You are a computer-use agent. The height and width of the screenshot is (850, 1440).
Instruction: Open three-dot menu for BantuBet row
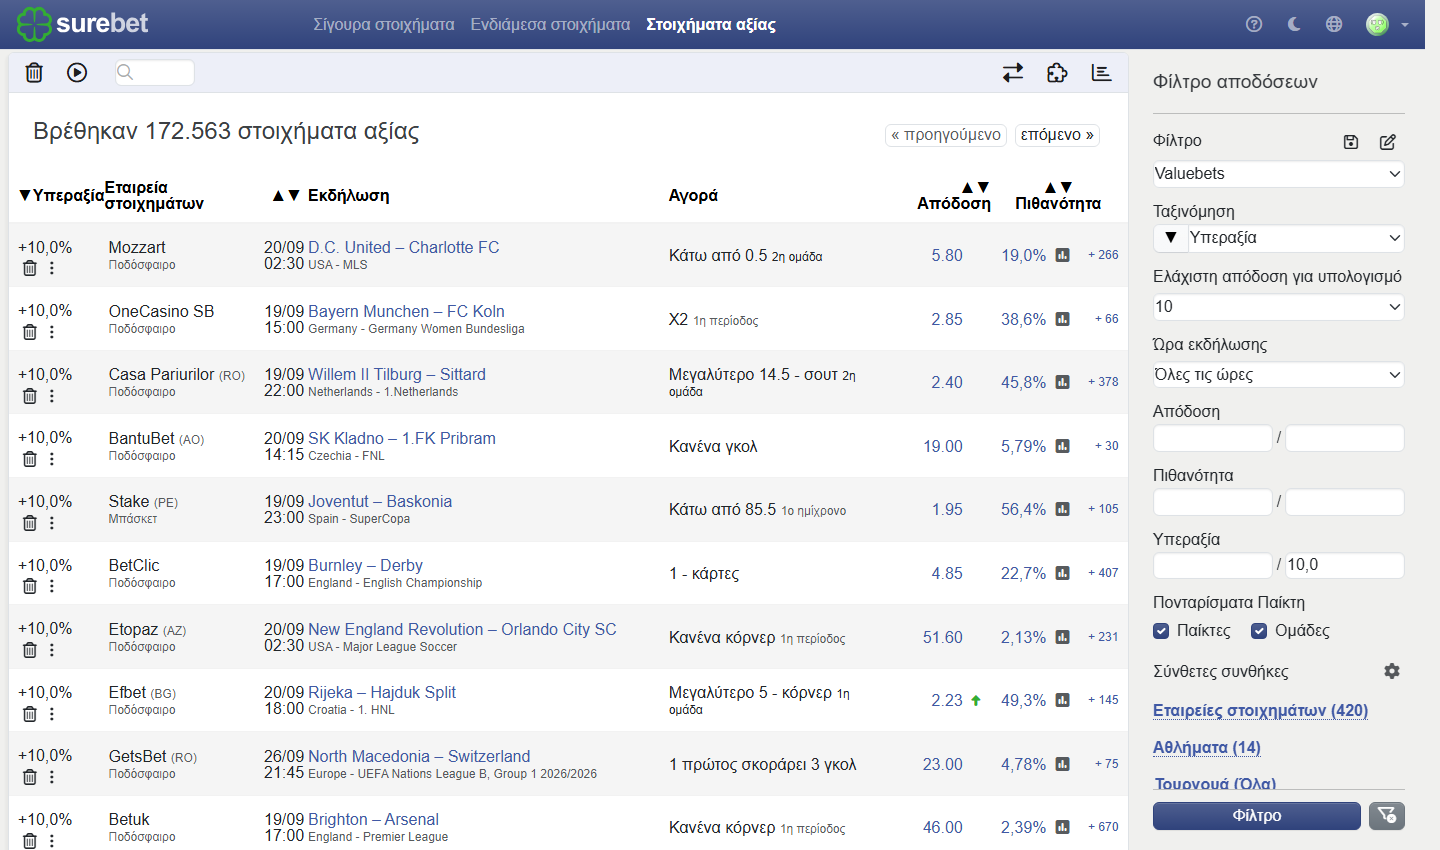[52, 459]
